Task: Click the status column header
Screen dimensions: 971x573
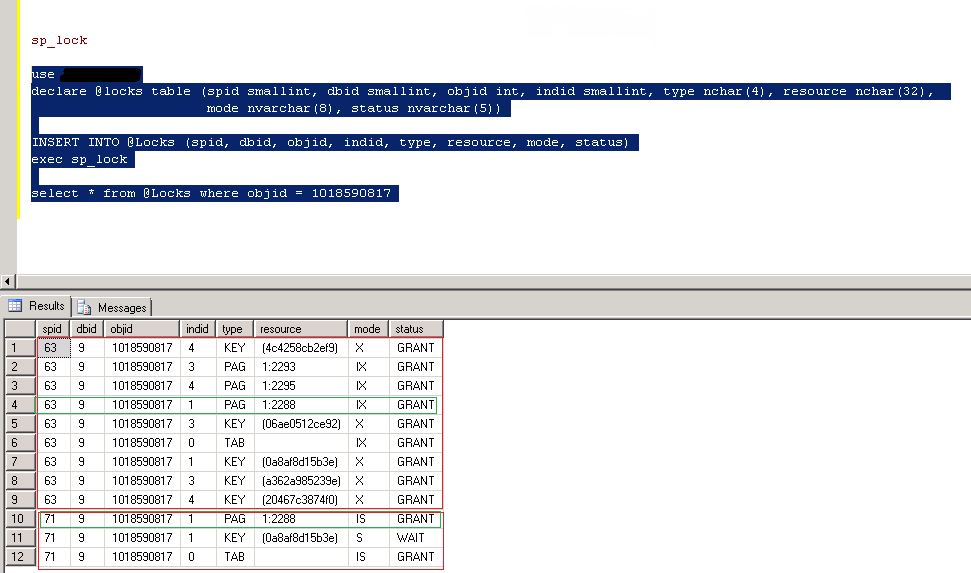Action: [415, 329]
